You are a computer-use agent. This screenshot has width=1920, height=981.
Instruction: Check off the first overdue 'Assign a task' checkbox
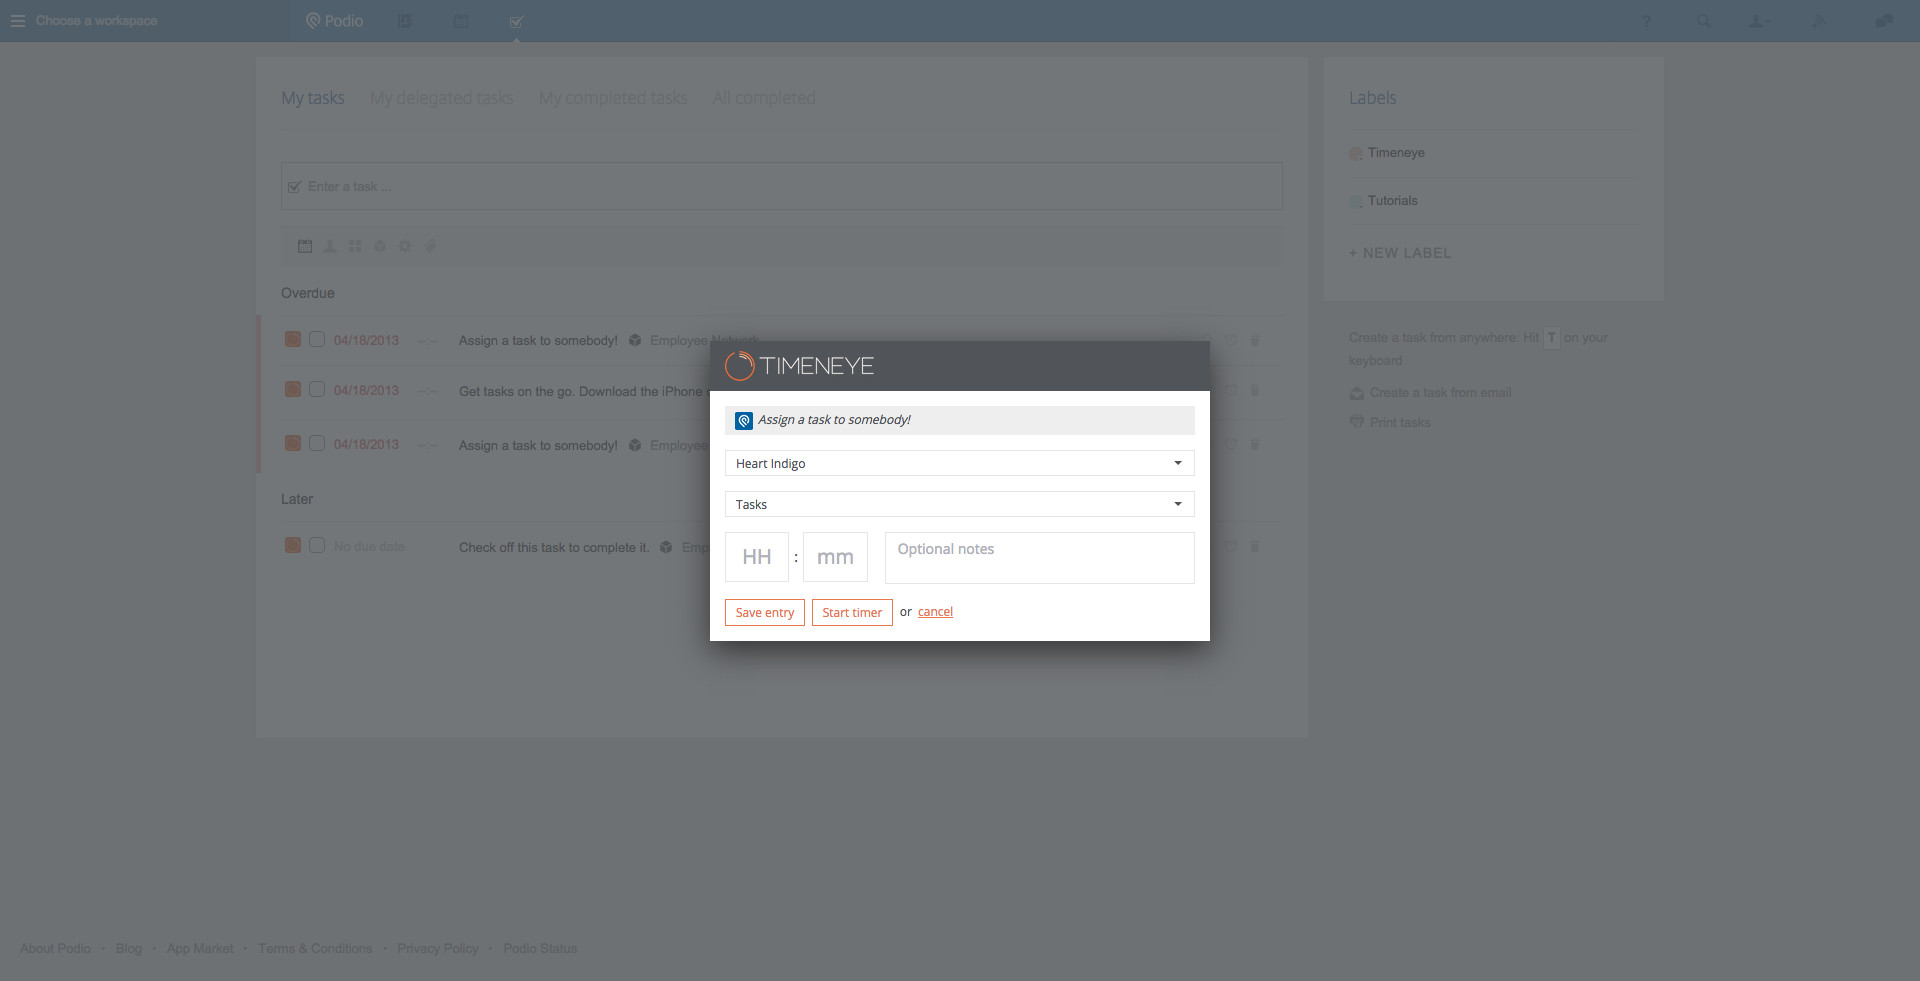(x=317, y=339)
